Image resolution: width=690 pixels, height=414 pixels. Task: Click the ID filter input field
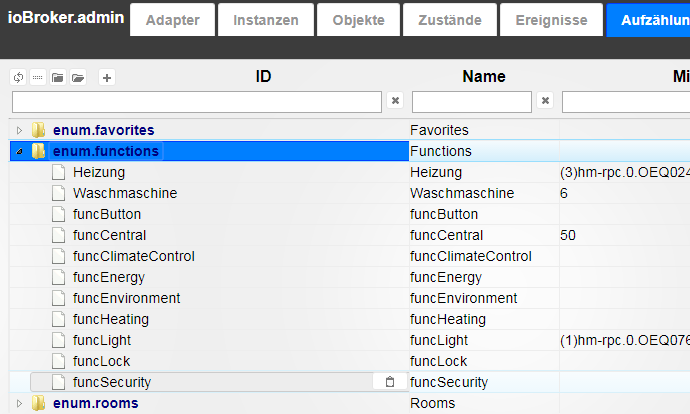tap(196, 101)
